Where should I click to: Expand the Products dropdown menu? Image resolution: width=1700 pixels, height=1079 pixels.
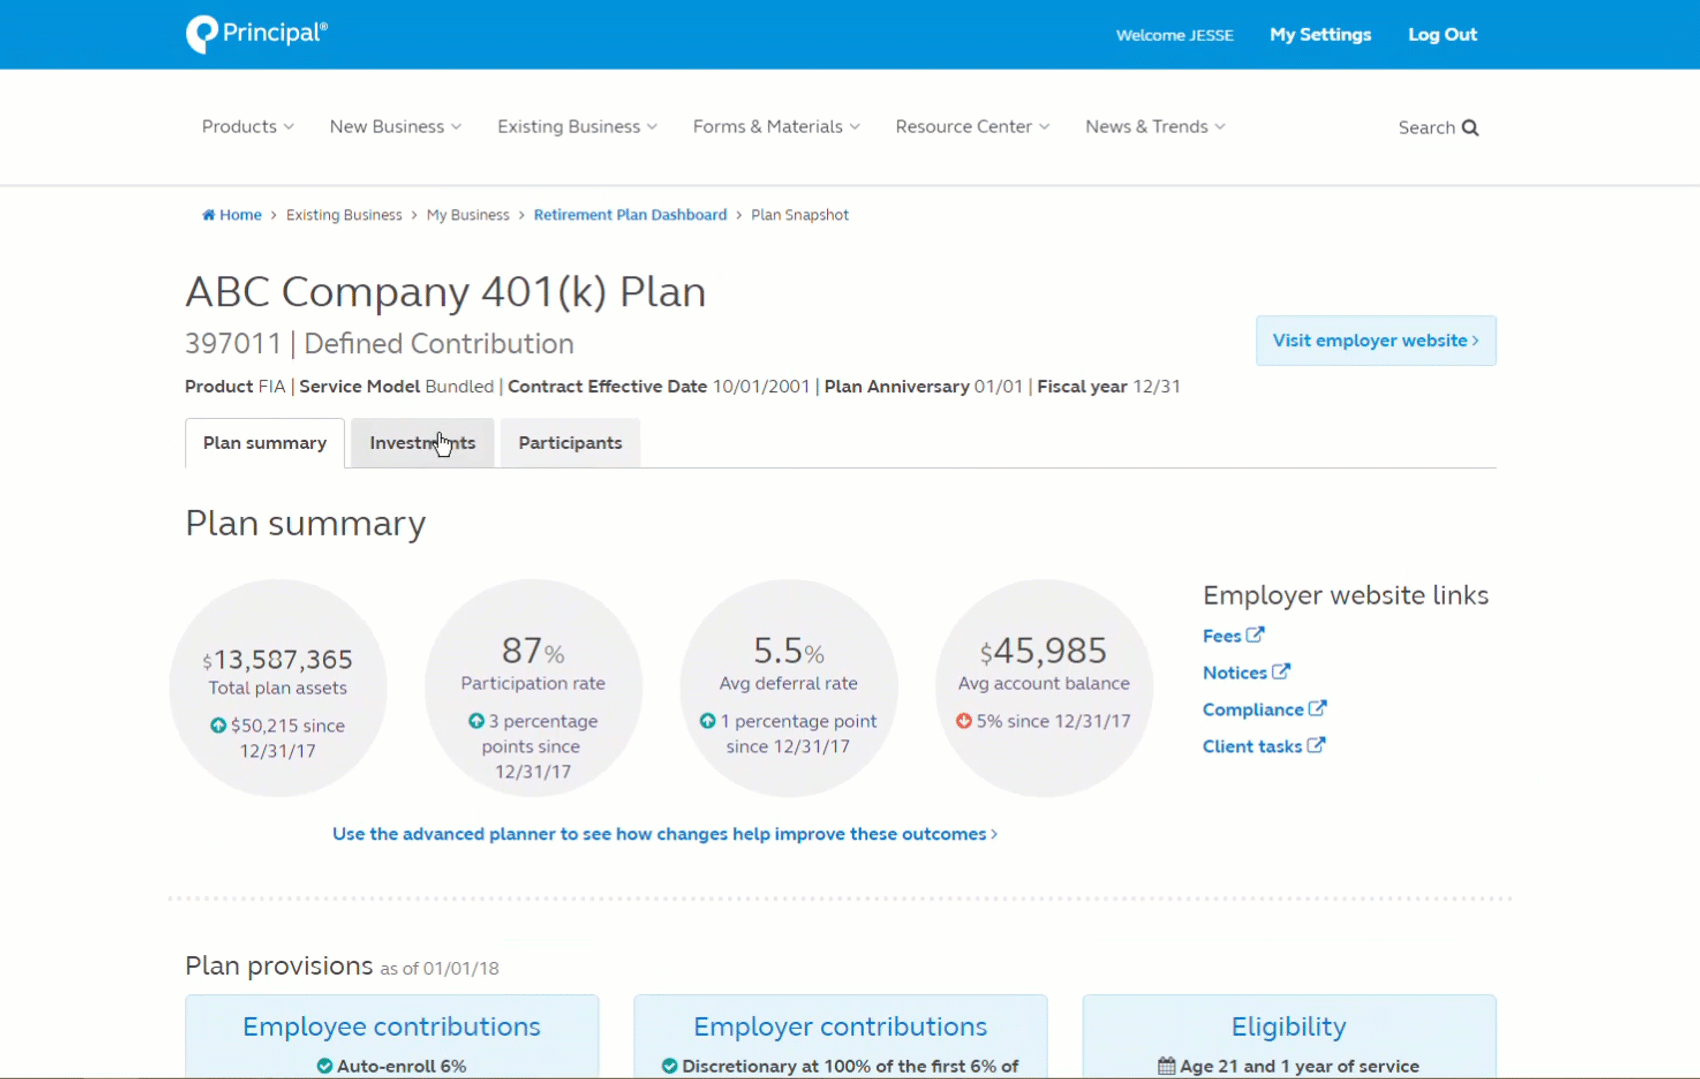247,127
